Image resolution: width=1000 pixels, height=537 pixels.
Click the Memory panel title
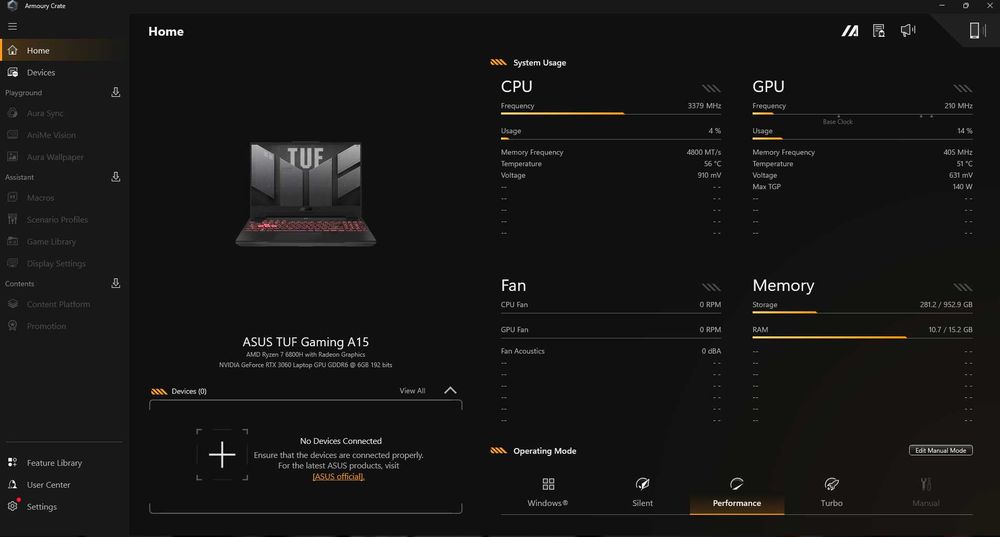click(783, 286)
